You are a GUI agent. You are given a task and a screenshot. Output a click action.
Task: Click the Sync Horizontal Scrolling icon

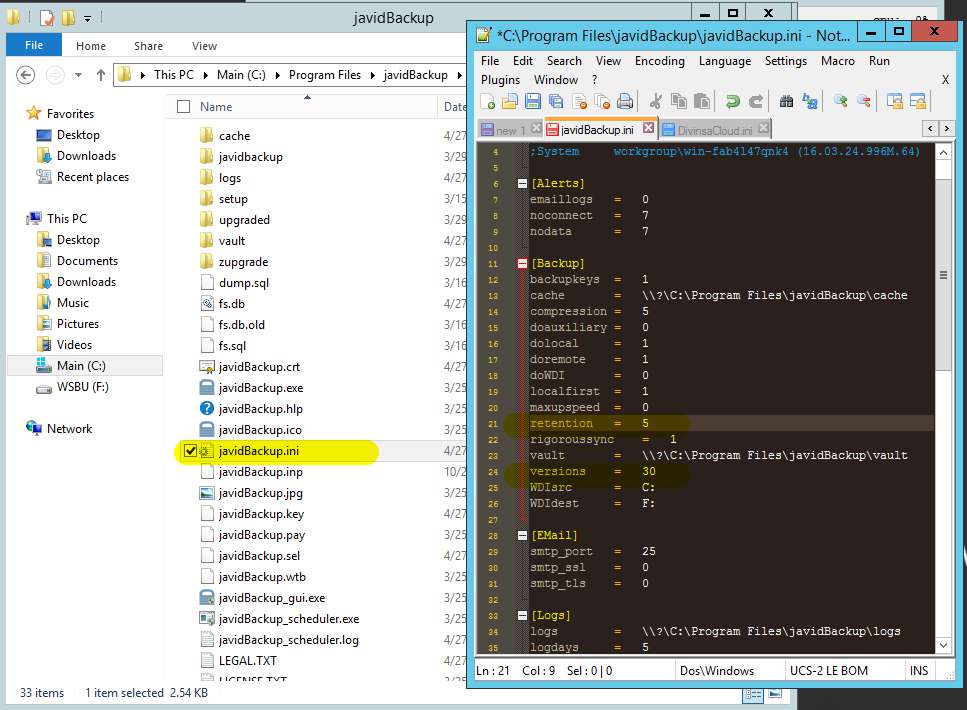[x=918, y=102]
